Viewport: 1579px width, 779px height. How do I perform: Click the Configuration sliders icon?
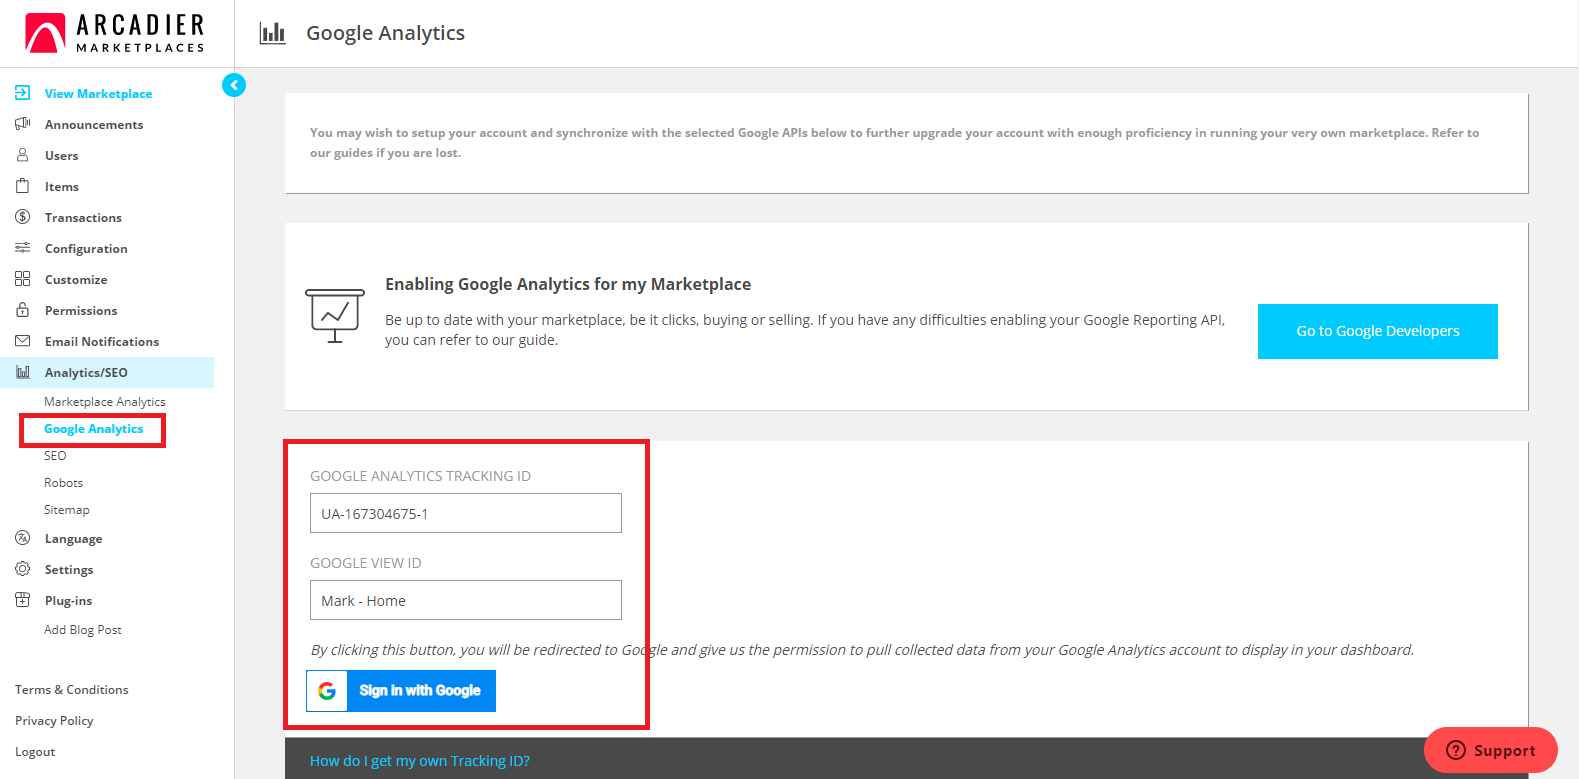pyautogui.click(x=22, y=248)
